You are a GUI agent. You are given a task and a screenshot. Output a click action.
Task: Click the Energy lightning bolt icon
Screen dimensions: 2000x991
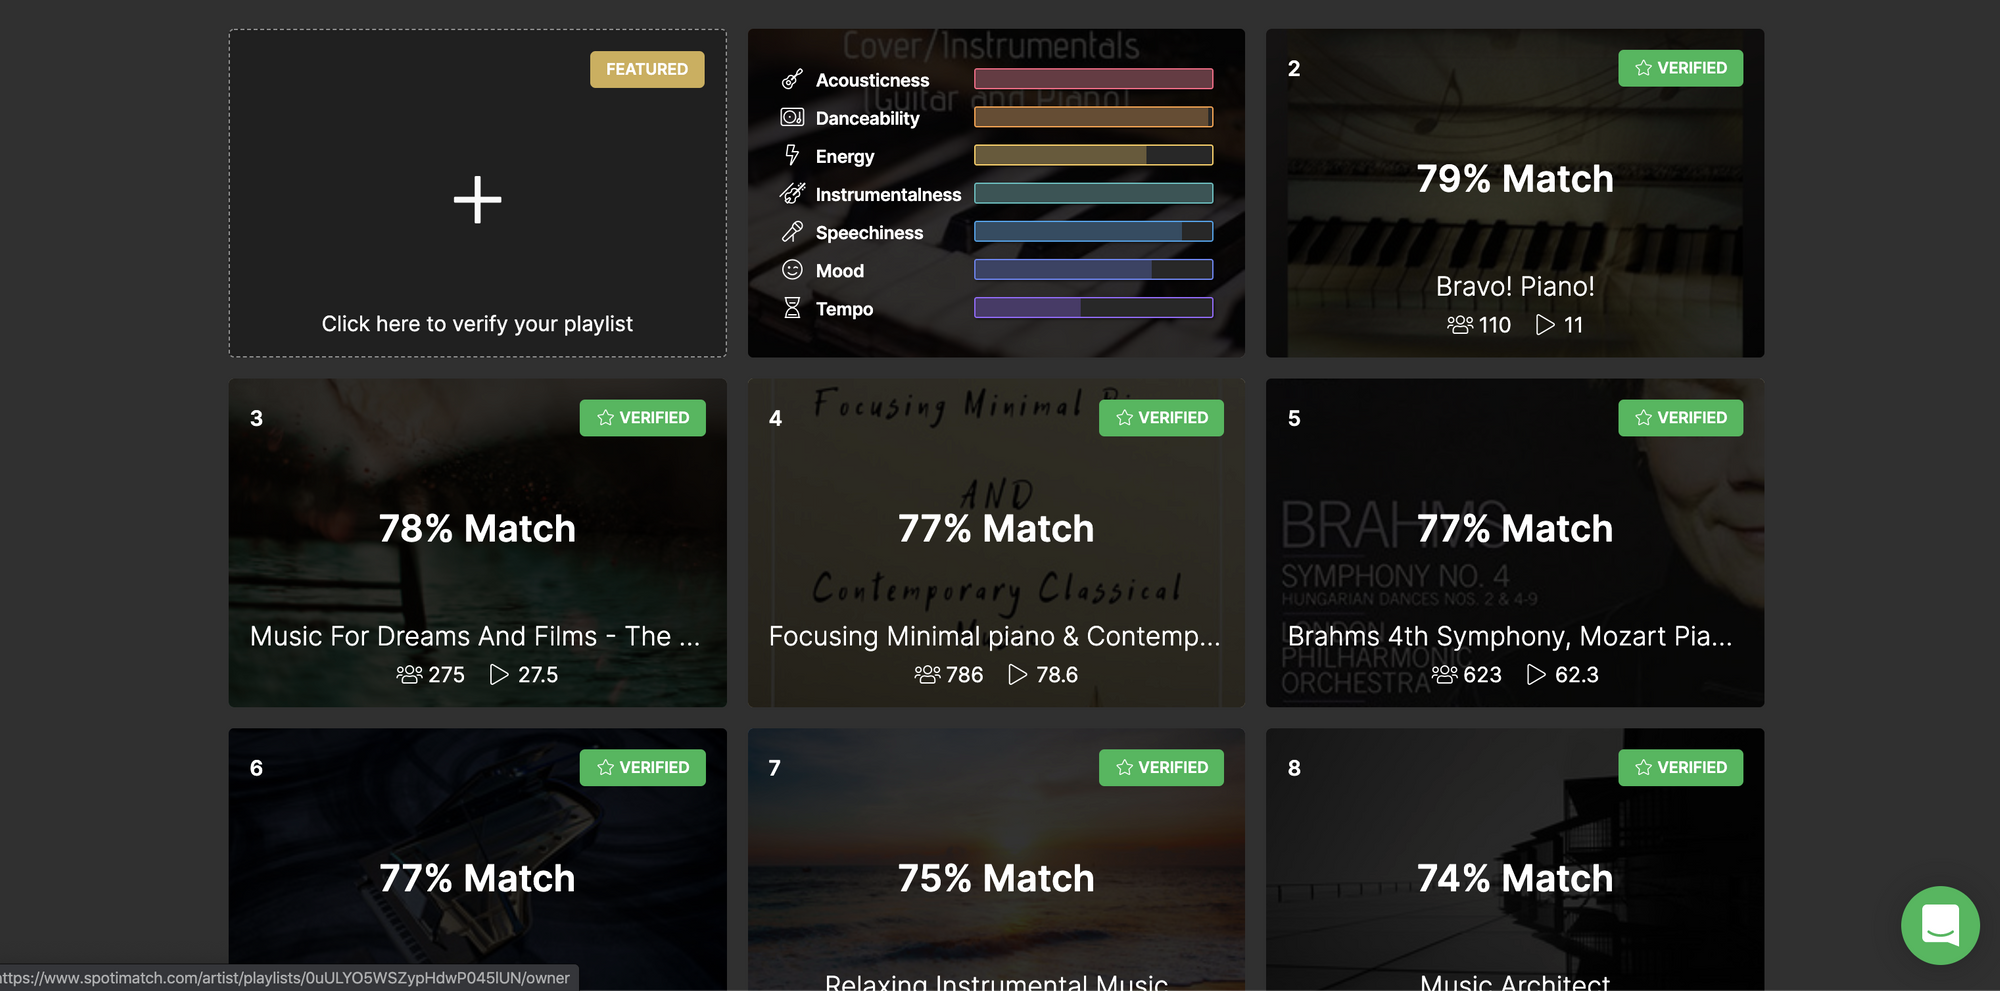tap(792, 155)
